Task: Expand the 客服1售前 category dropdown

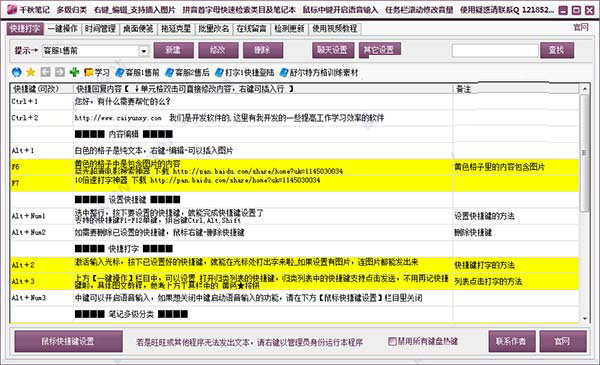Action: pyautogui.click(x=143, y=51)
